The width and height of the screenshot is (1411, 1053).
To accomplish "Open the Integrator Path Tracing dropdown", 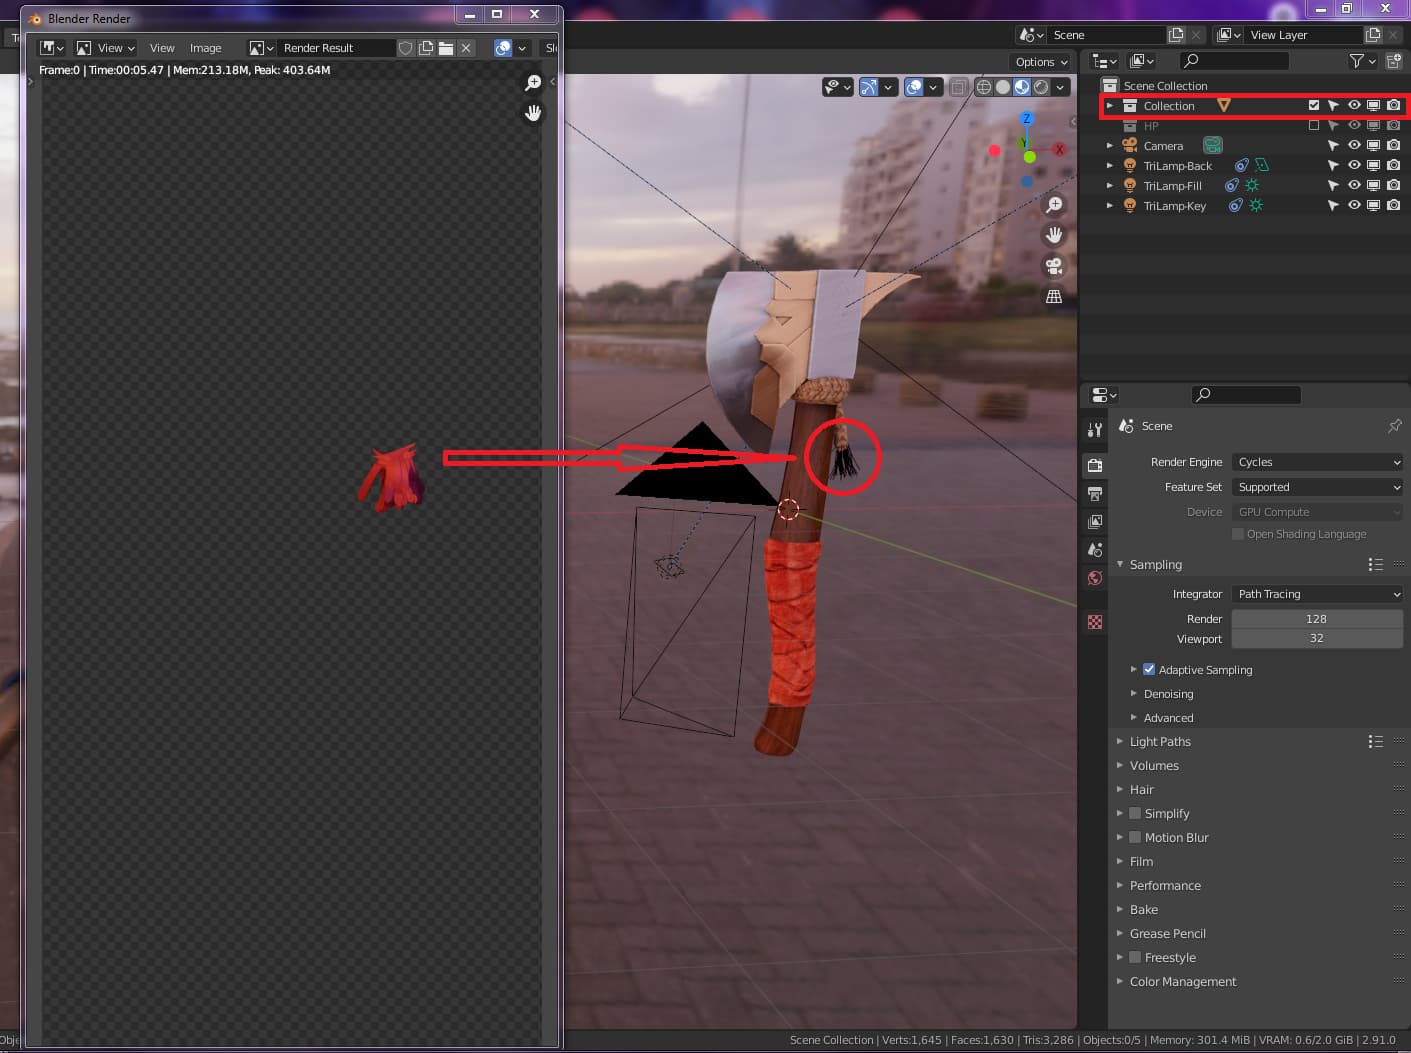I will [x=1317, y=594].
